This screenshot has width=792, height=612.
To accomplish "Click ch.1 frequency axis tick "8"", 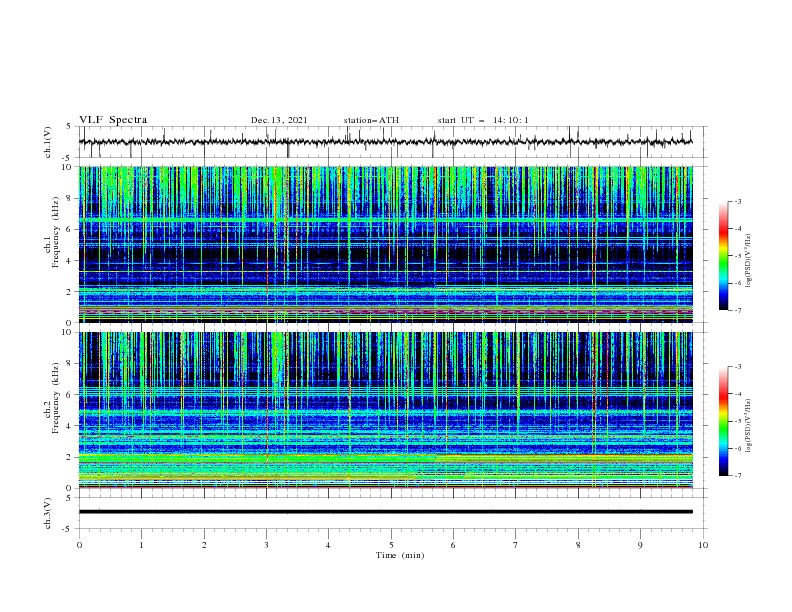I will pyautogui.click(x=70, y=198).
